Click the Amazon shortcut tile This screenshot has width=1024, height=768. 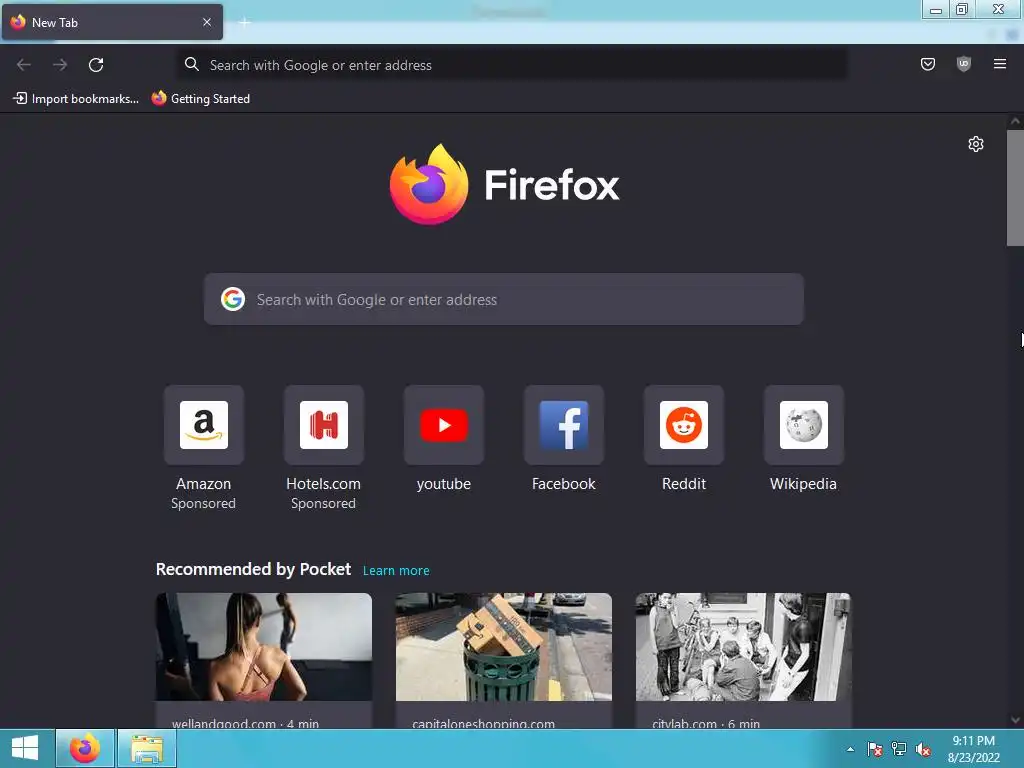click(204, 425)
